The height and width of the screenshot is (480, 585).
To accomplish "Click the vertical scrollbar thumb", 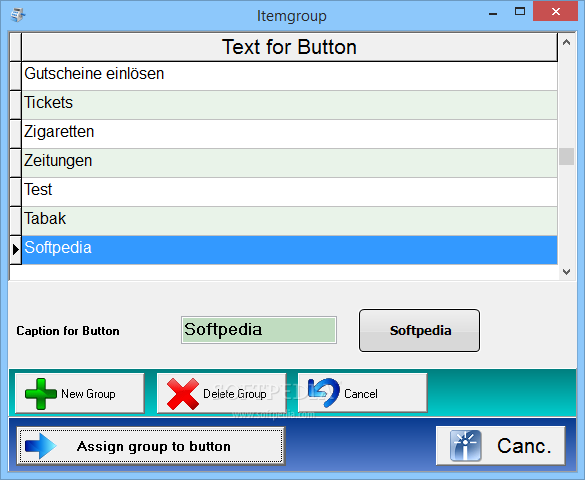I will click(566, 156).
